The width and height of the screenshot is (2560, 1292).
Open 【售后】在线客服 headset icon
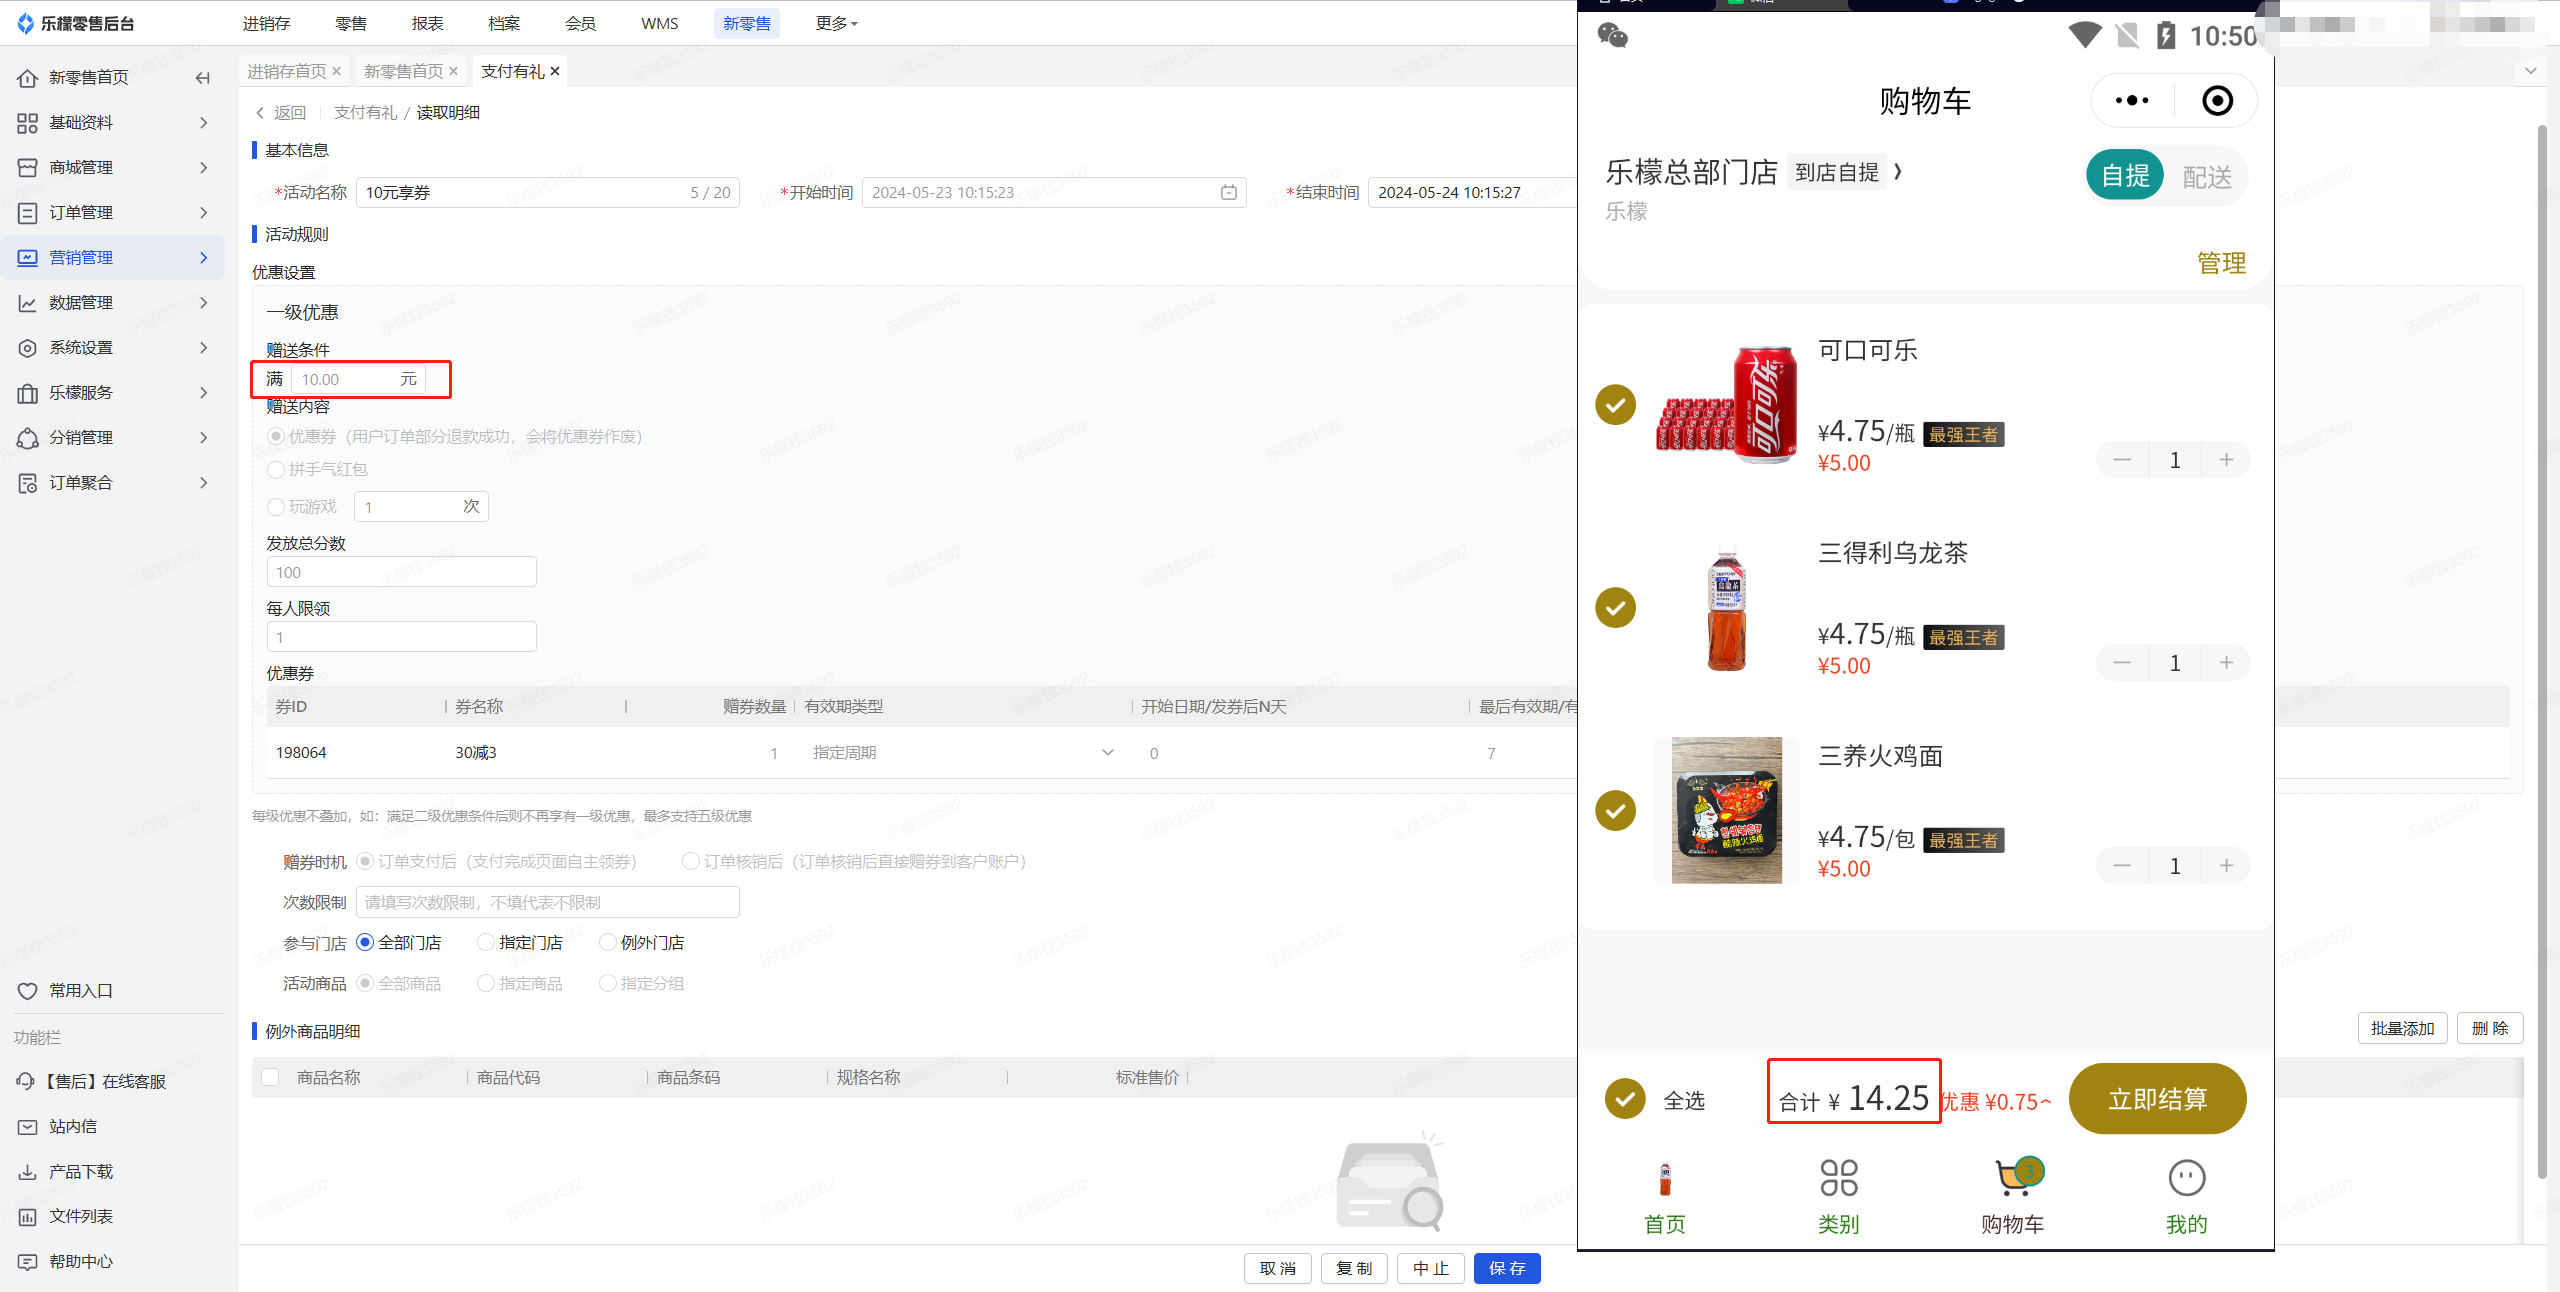click(26, 1081)
